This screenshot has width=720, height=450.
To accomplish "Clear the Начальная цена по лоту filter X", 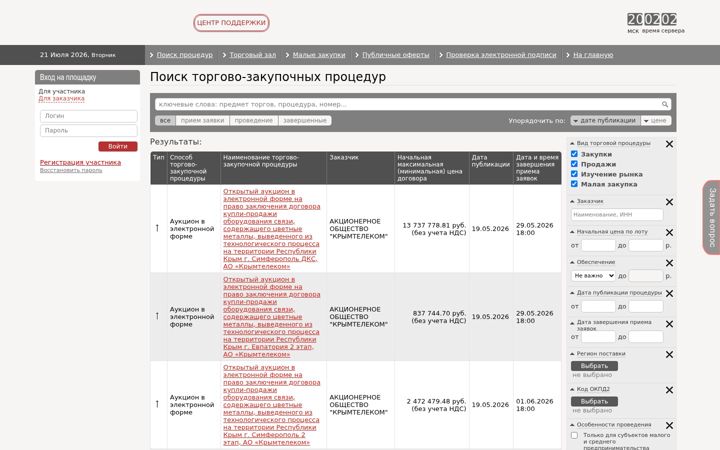I will pyautogui.click(x=669, y=233).
